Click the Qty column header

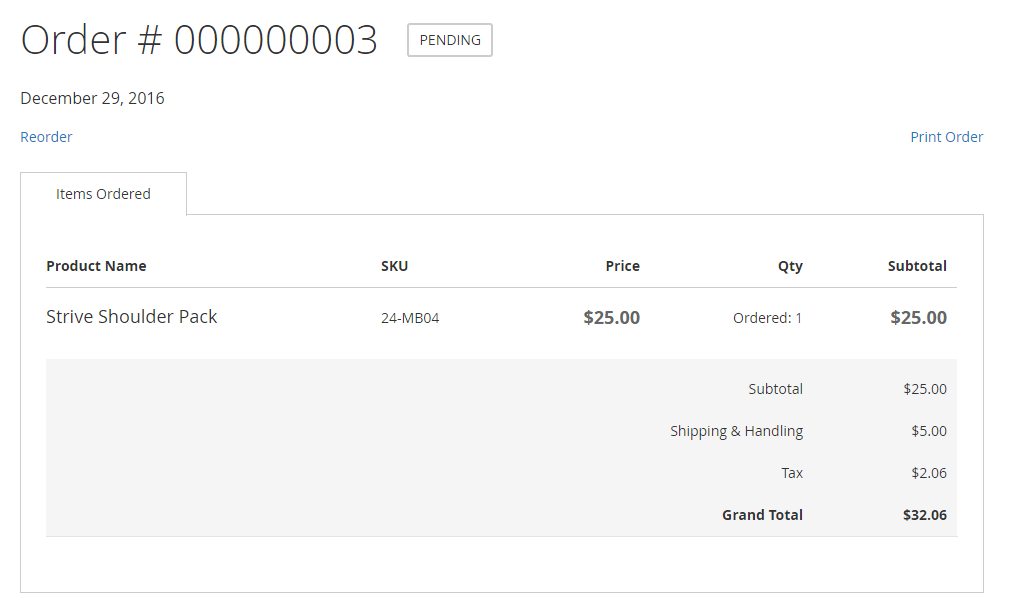coord(790,266)
